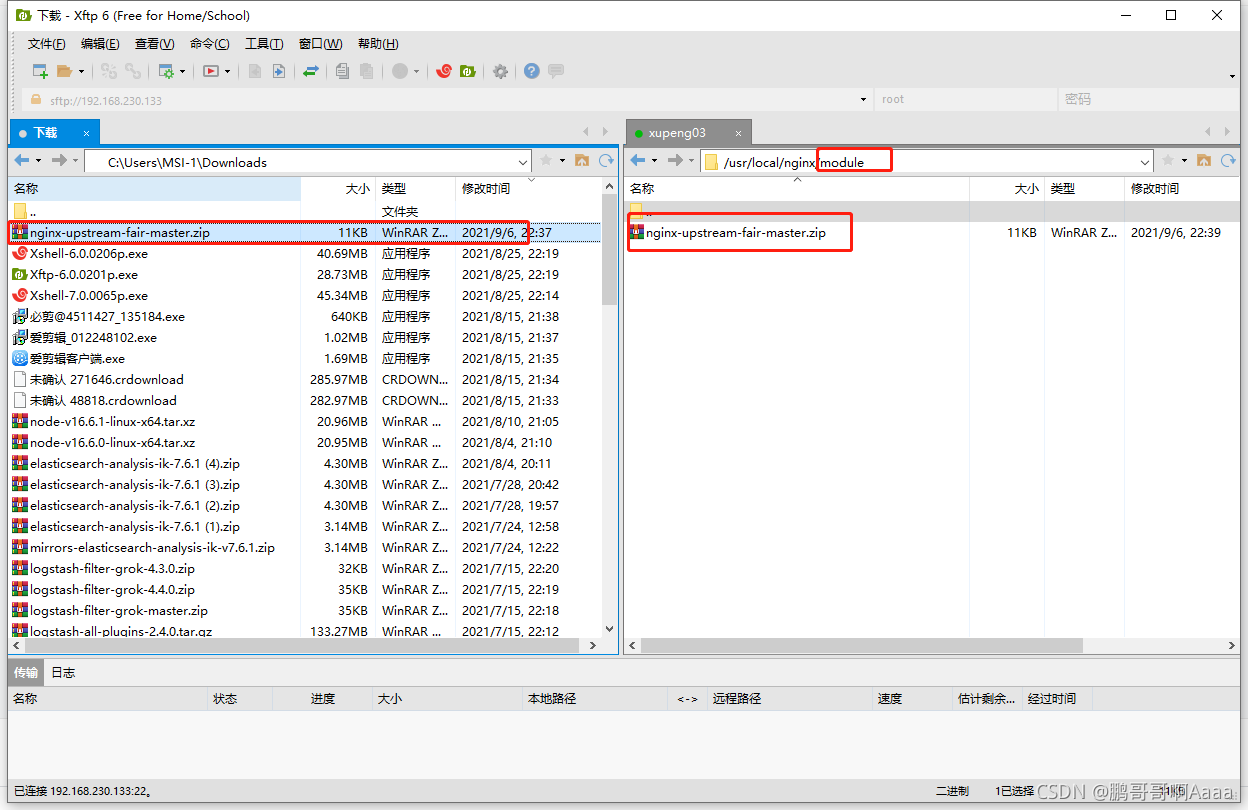1248x810 pixels.
Task: Open local path history dropdown
Action: coord(523,162)
